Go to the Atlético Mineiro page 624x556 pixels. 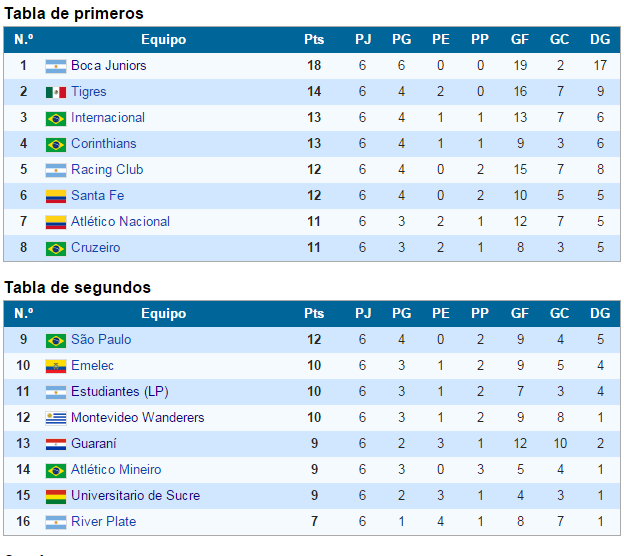point(116,470)
